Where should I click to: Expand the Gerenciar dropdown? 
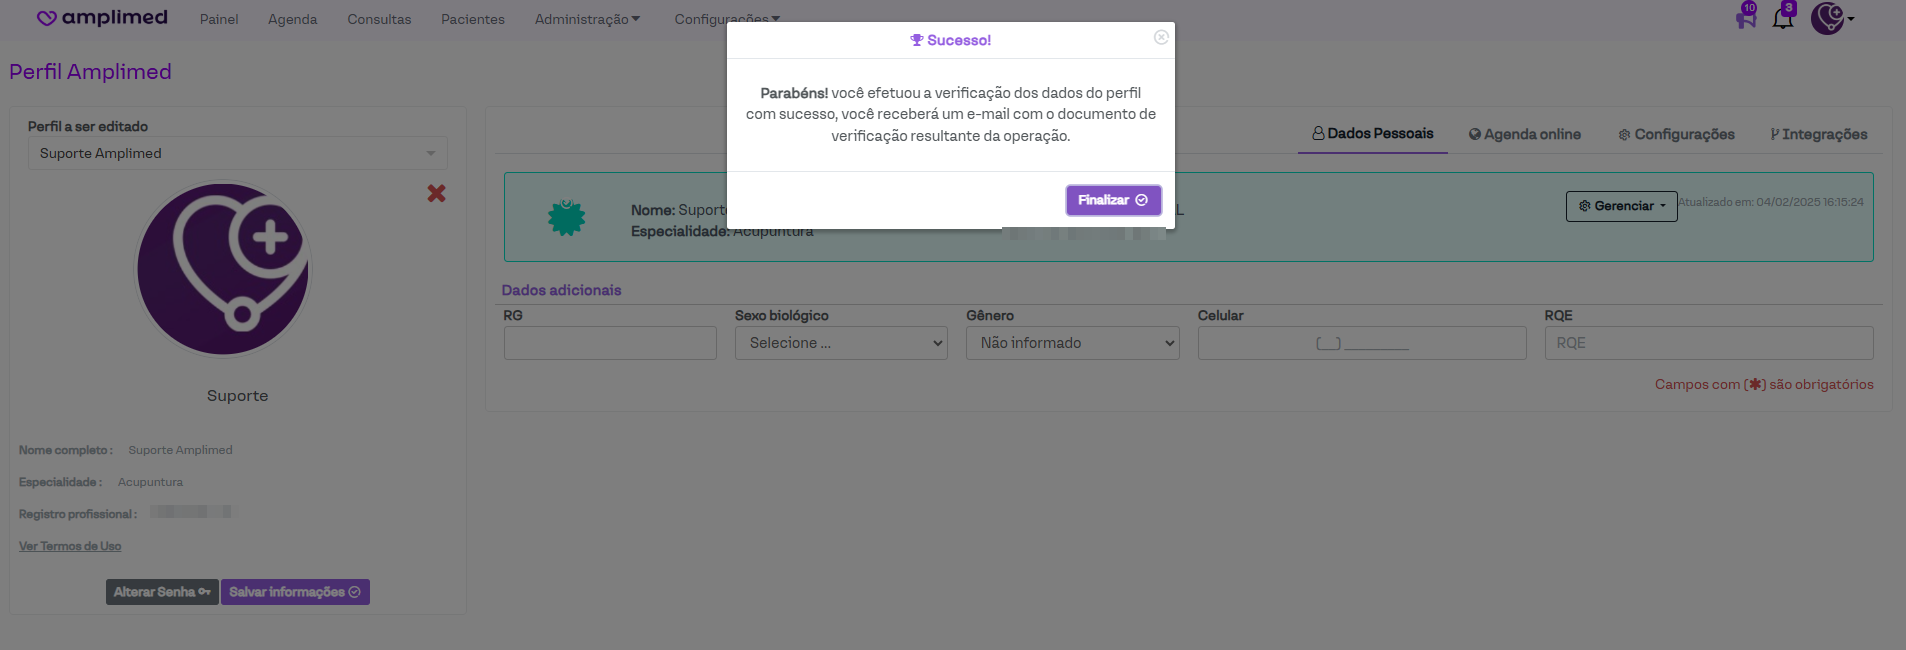pyautogui.click(x=1621, y=206)
